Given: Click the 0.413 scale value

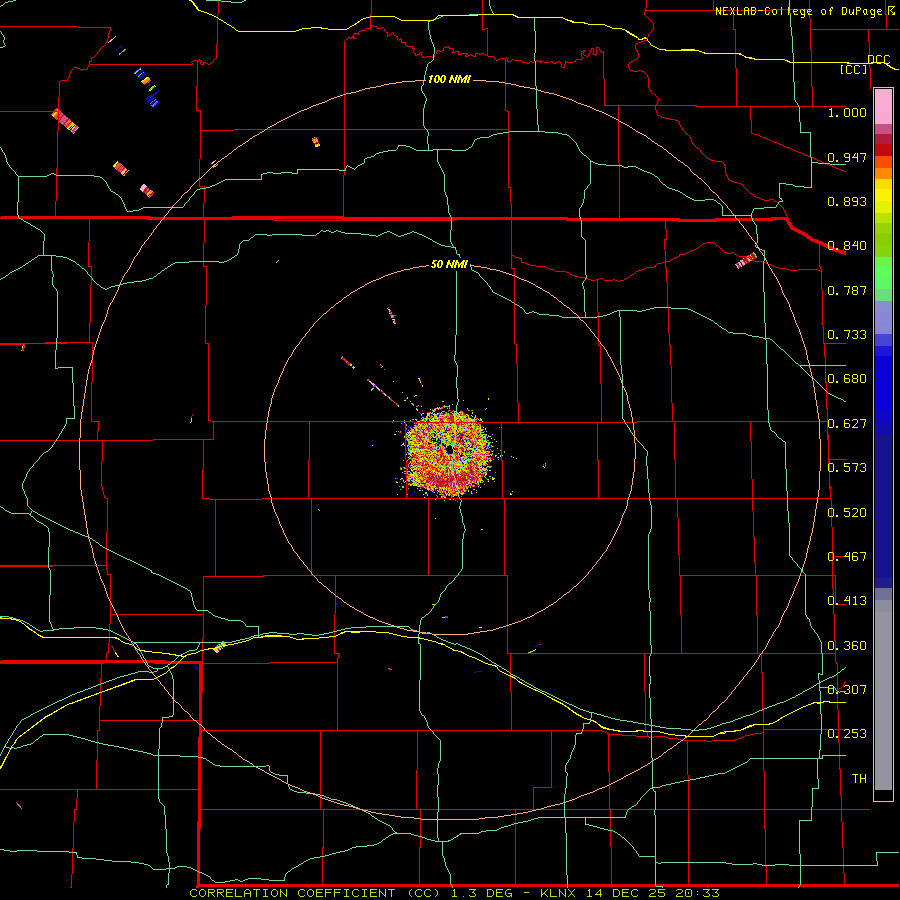Looking at the screenshot, I should click(x=847, y=601).
